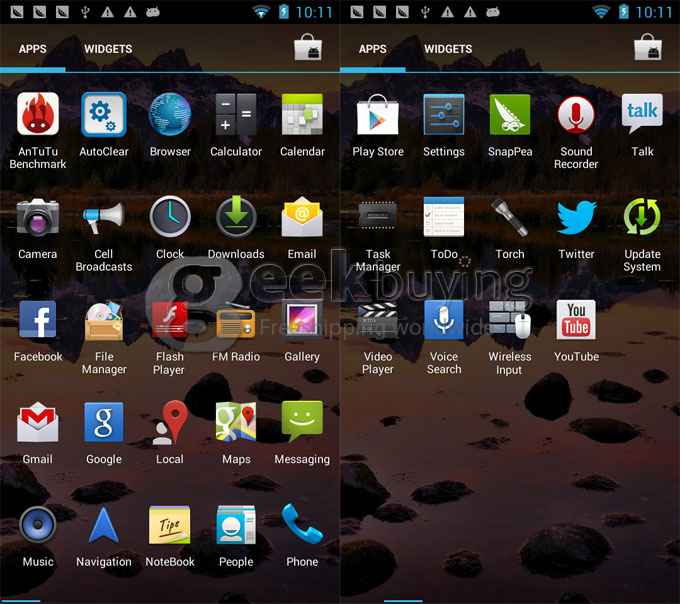The width and height of the screenshot is (680, 604).
Task: Open the Calendar app
Action: [x=302, y=114]
